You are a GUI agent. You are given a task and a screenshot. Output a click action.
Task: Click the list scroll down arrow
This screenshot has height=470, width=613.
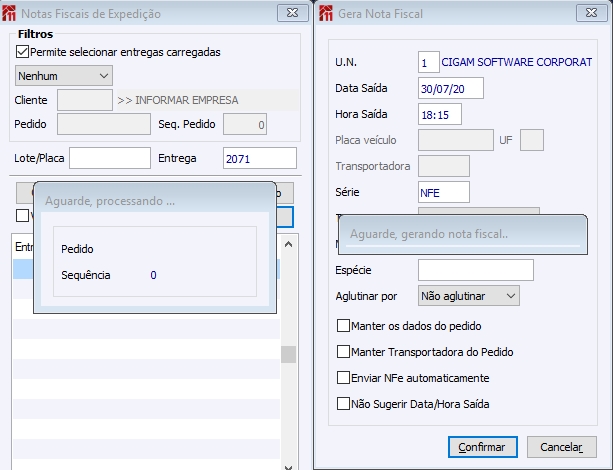[x=289, y=466]
